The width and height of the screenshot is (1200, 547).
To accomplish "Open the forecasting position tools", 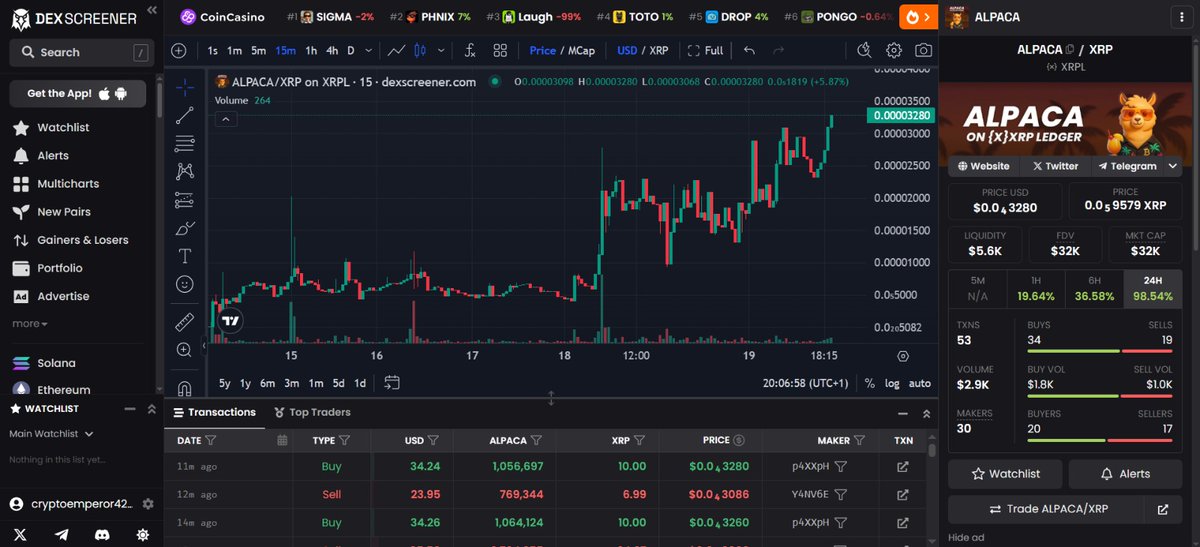I will tap(184, 200).
